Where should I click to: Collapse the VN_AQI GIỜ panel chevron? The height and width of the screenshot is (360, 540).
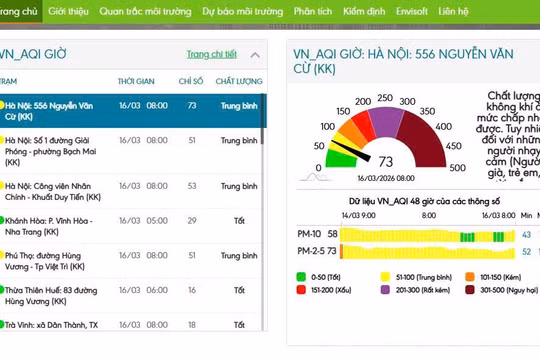point(255,55)
